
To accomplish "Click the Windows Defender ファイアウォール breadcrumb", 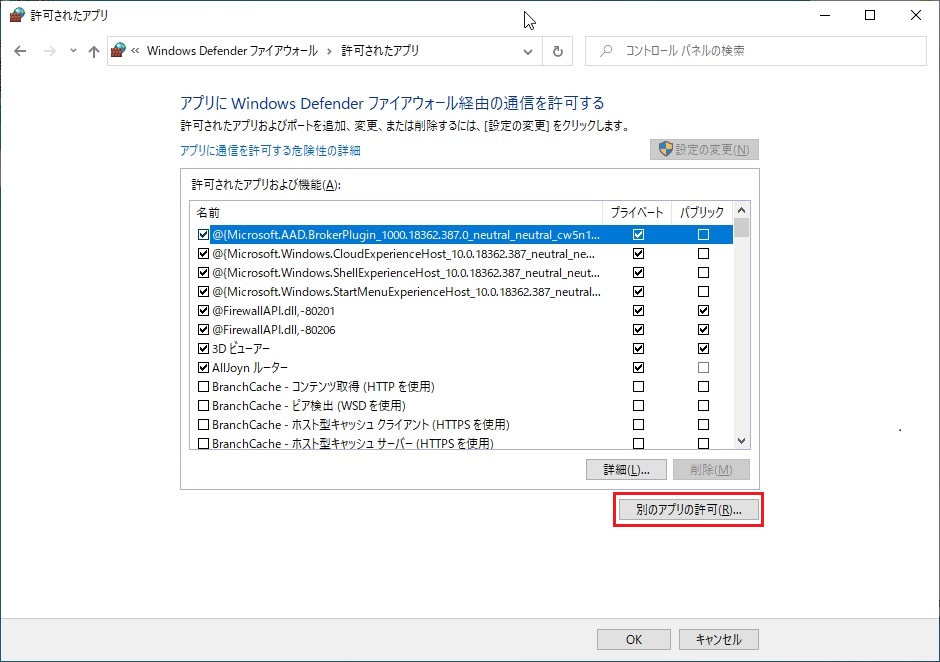I will click(x=232, y=51).
